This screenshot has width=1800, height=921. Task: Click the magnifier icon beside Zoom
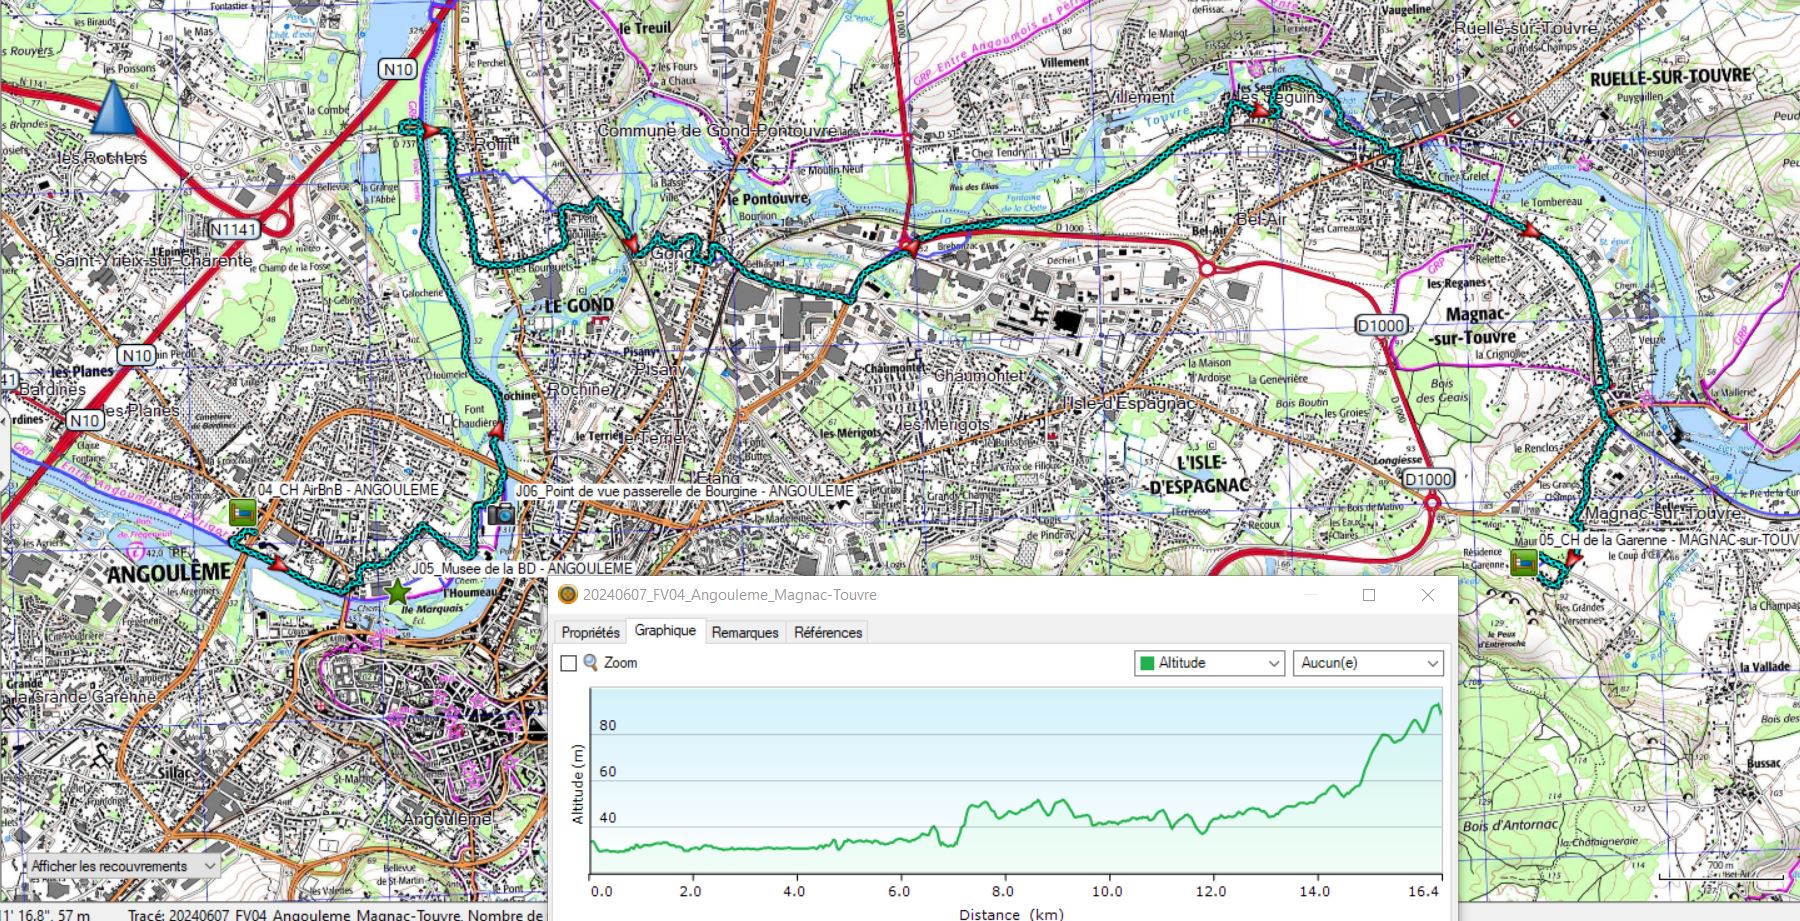pyautogui.click(x=591, y=663)
